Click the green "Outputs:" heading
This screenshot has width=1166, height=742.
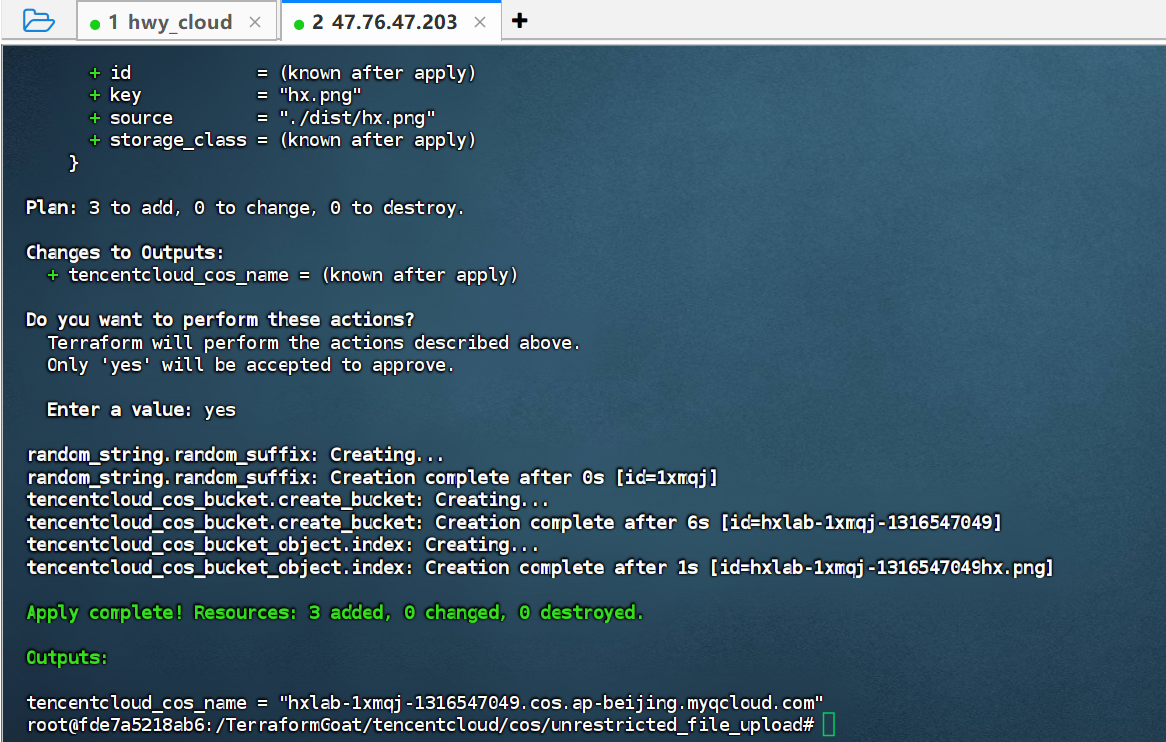pyautogui.click(x=67, y=657)
